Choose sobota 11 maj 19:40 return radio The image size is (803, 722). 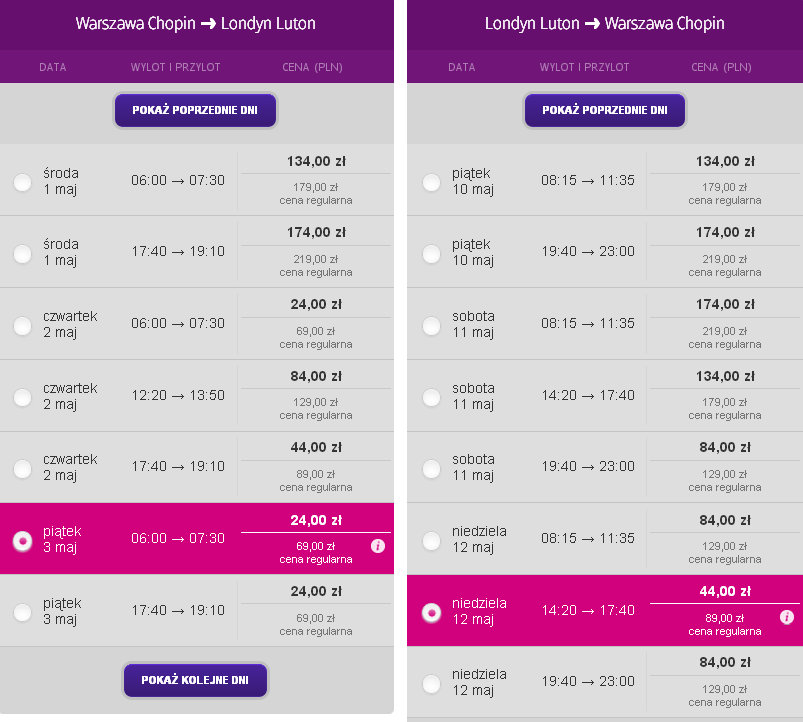coord(431,469)
